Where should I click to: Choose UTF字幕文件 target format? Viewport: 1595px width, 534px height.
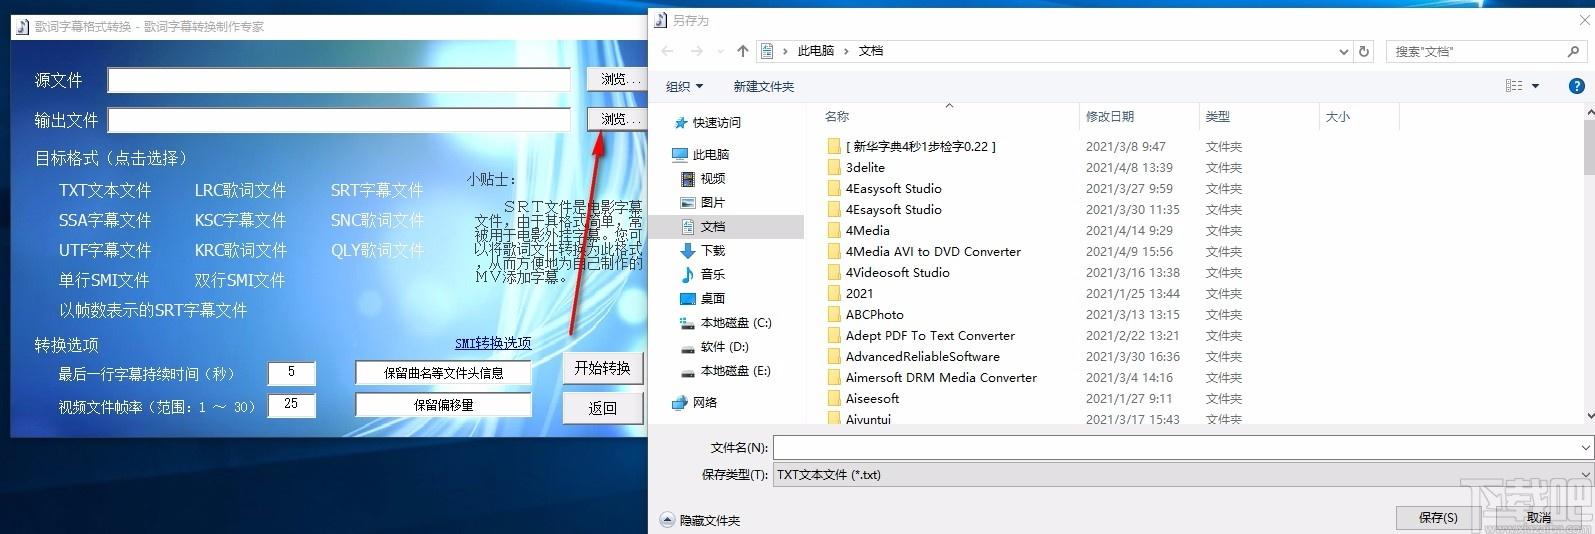tap(105, 250)
